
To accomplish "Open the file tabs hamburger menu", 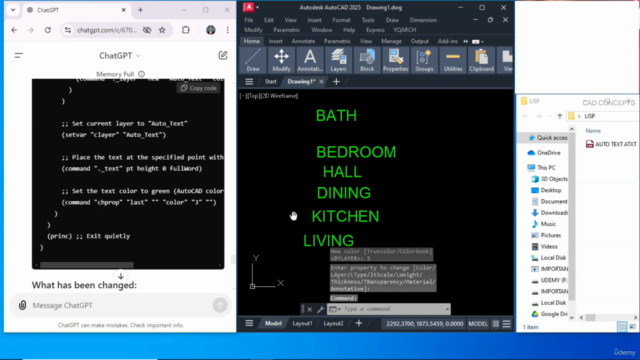I will click(x=249, y=82).
